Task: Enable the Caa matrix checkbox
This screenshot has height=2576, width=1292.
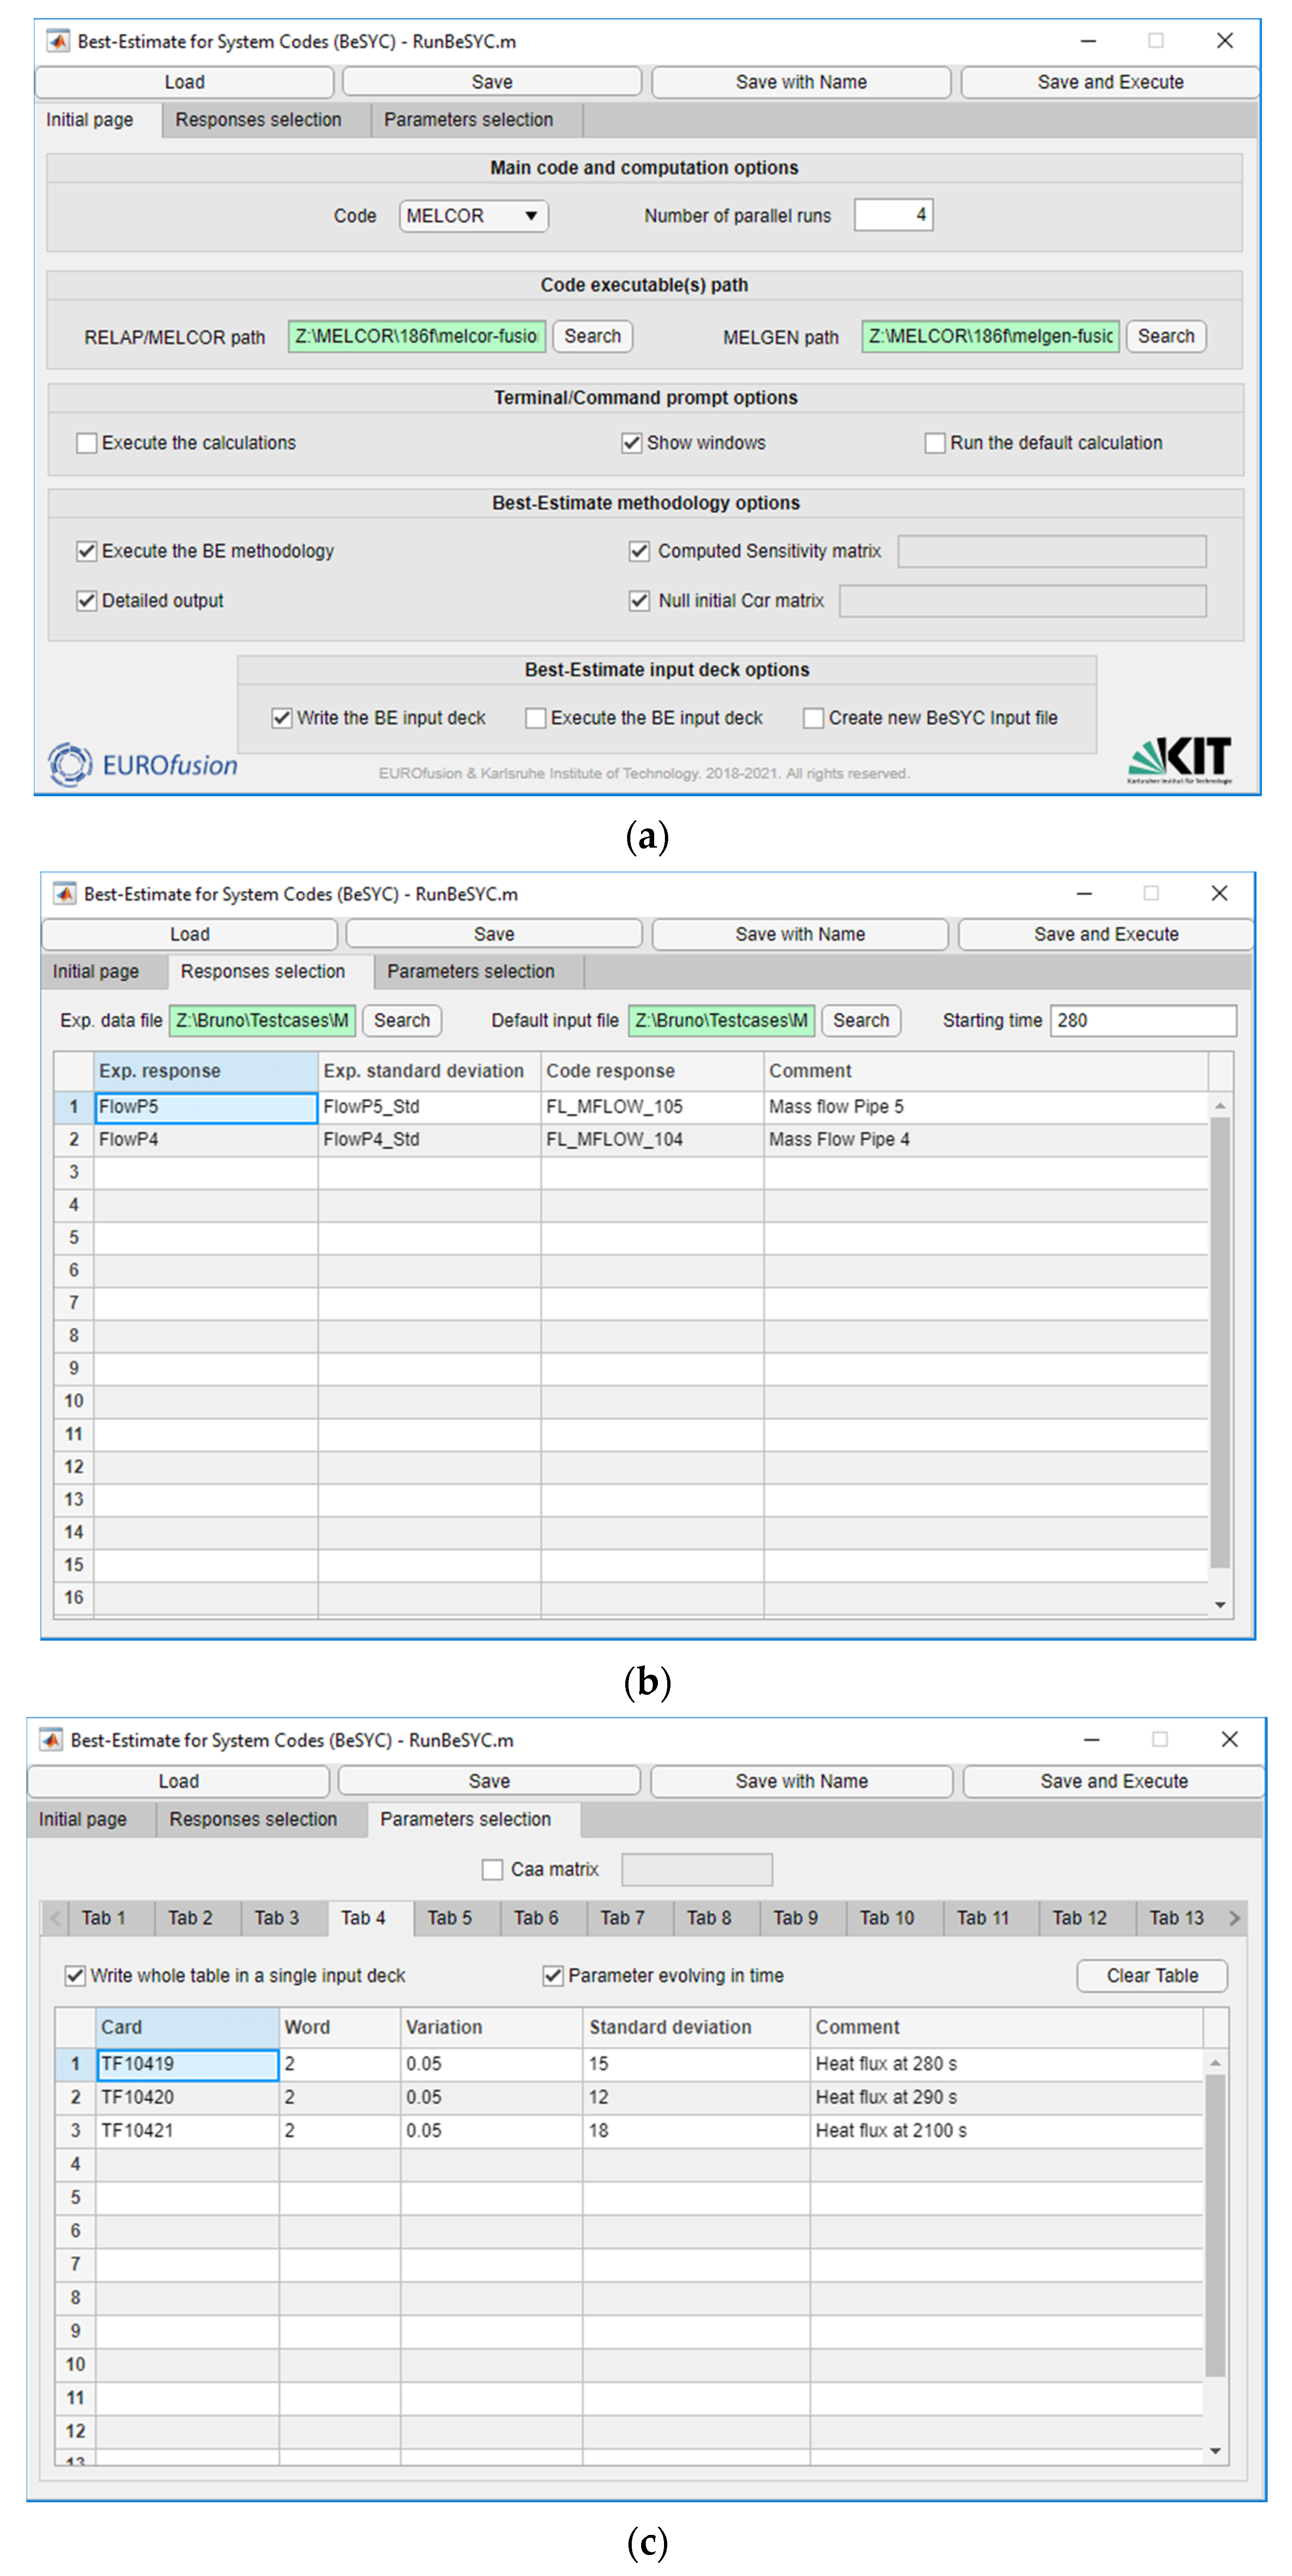Action: (492, 1869)
